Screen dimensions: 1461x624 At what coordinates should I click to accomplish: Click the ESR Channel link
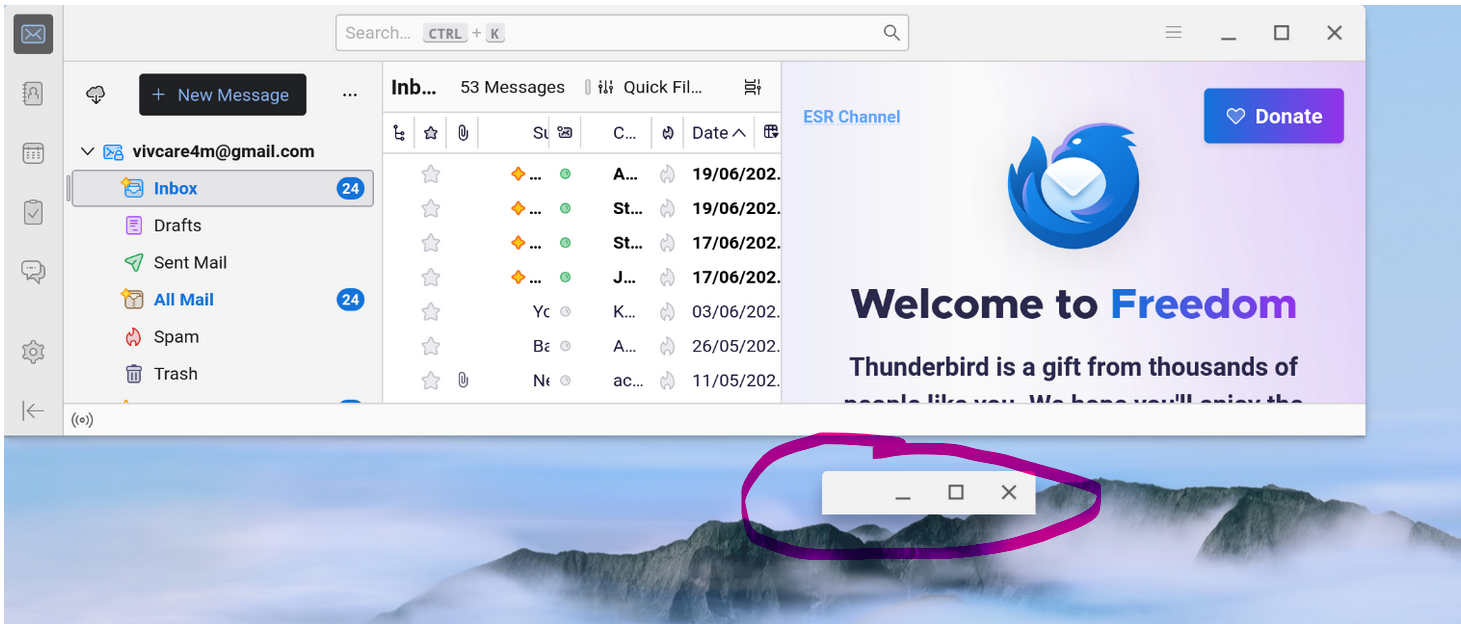point(851,117)
